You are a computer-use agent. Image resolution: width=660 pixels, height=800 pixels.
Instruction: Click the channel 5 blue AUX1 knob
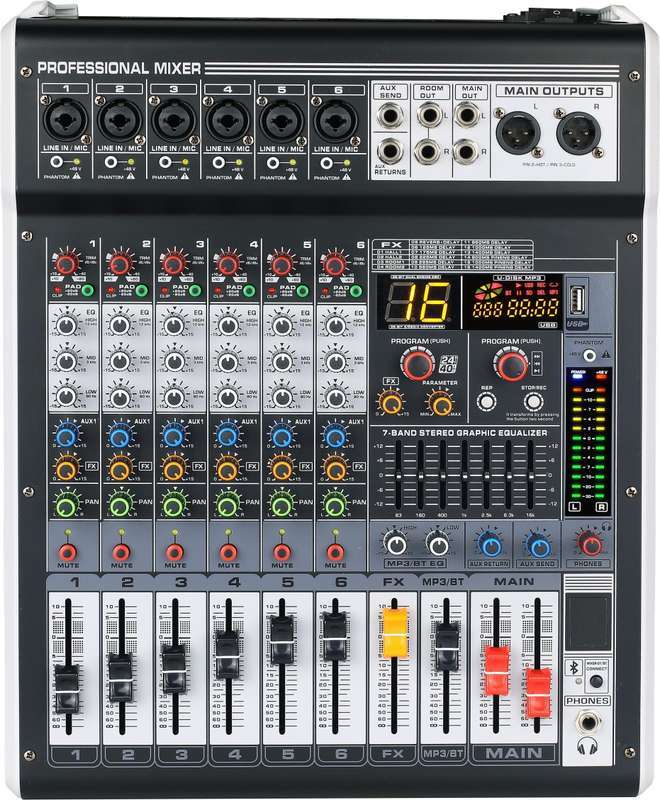click(x=281, y=436)
